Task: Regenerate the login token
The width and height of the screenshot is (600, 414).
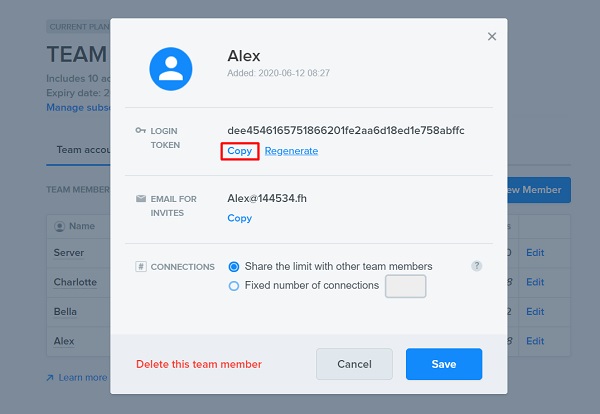Action: [291, 151]
